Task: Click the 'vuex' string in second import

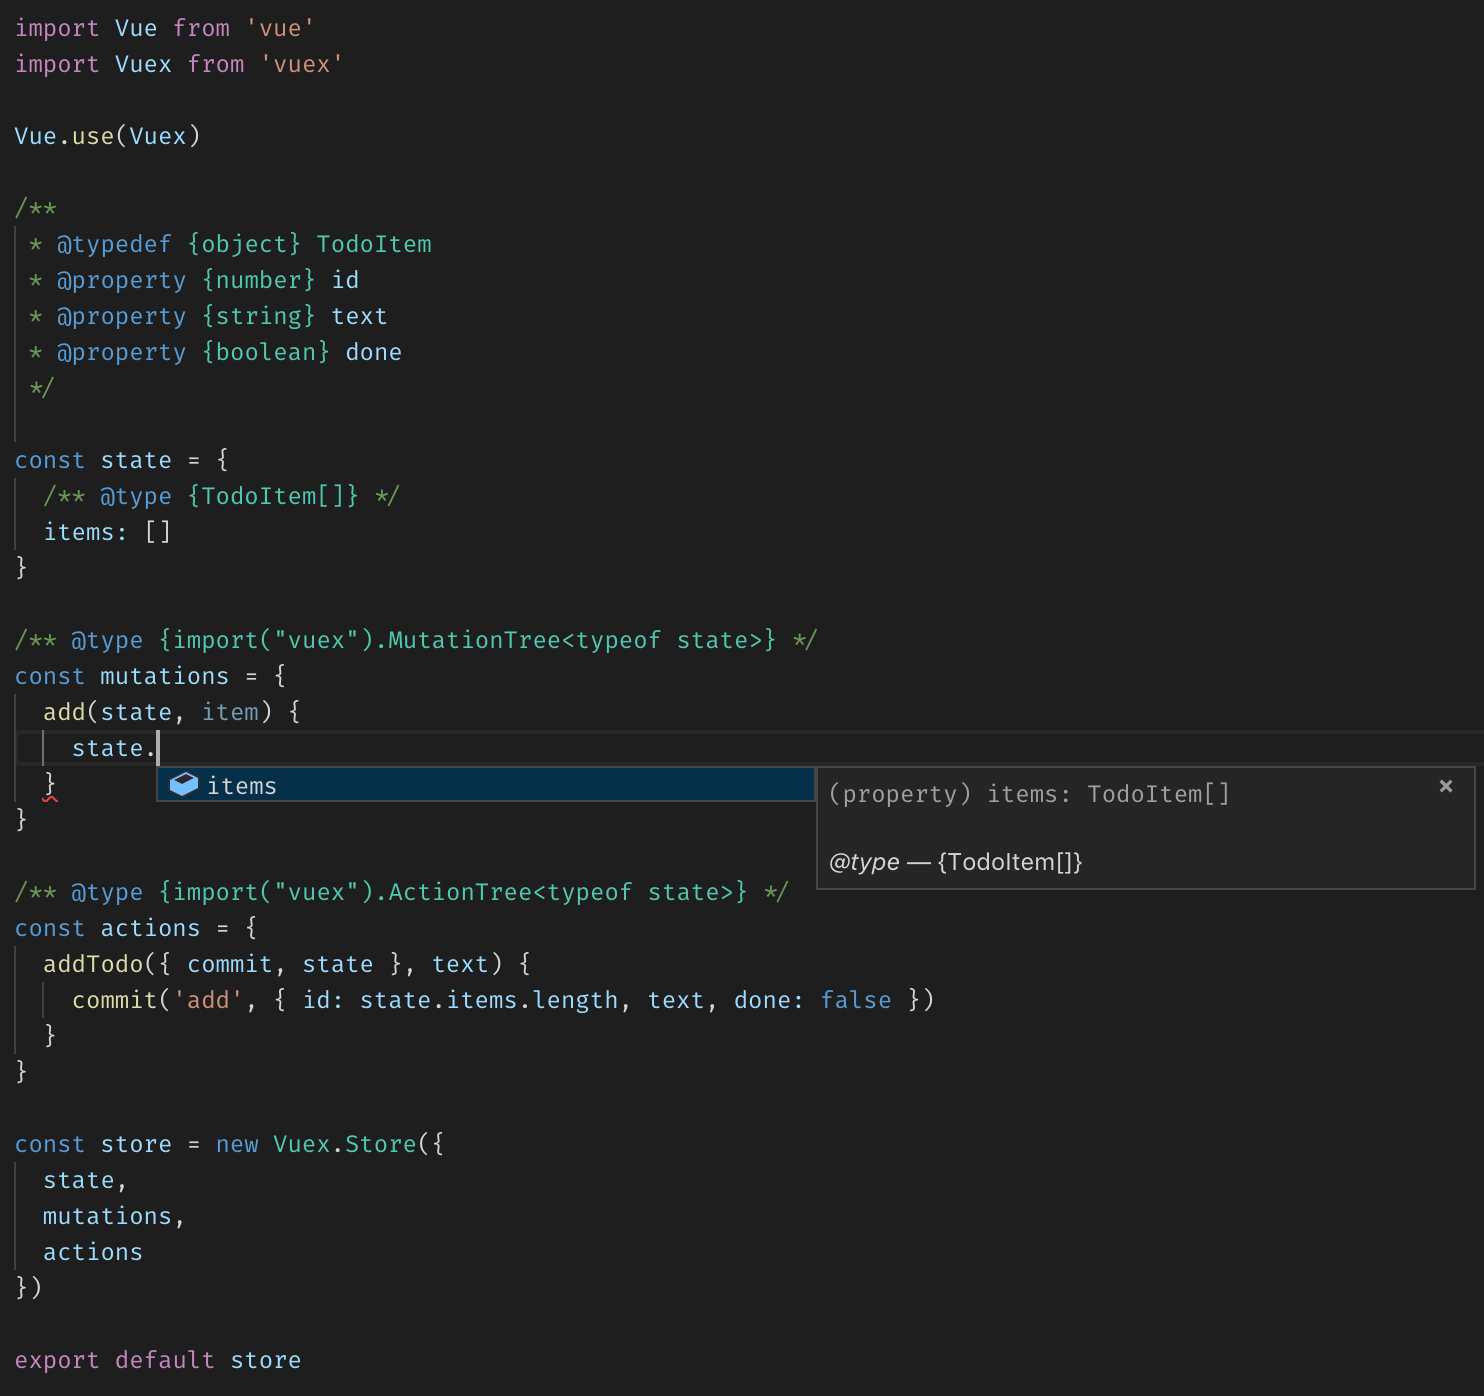Action: [x=301, y=64]
